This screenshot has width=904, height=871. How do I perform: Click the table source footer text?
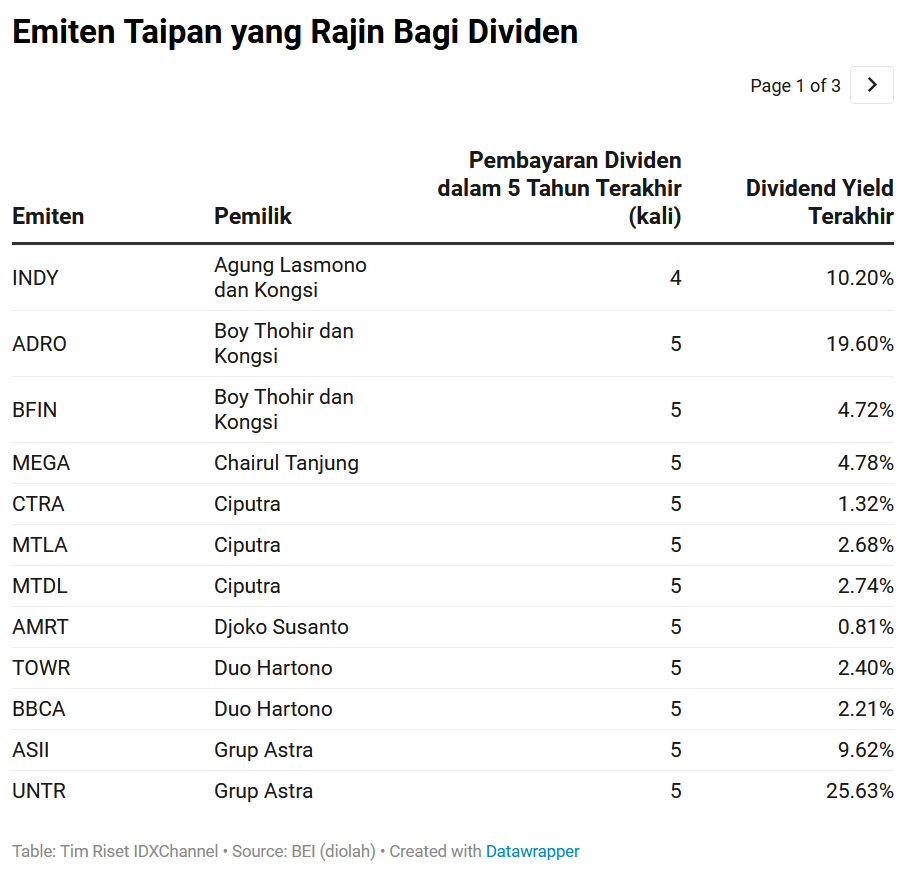pos(296,851)
